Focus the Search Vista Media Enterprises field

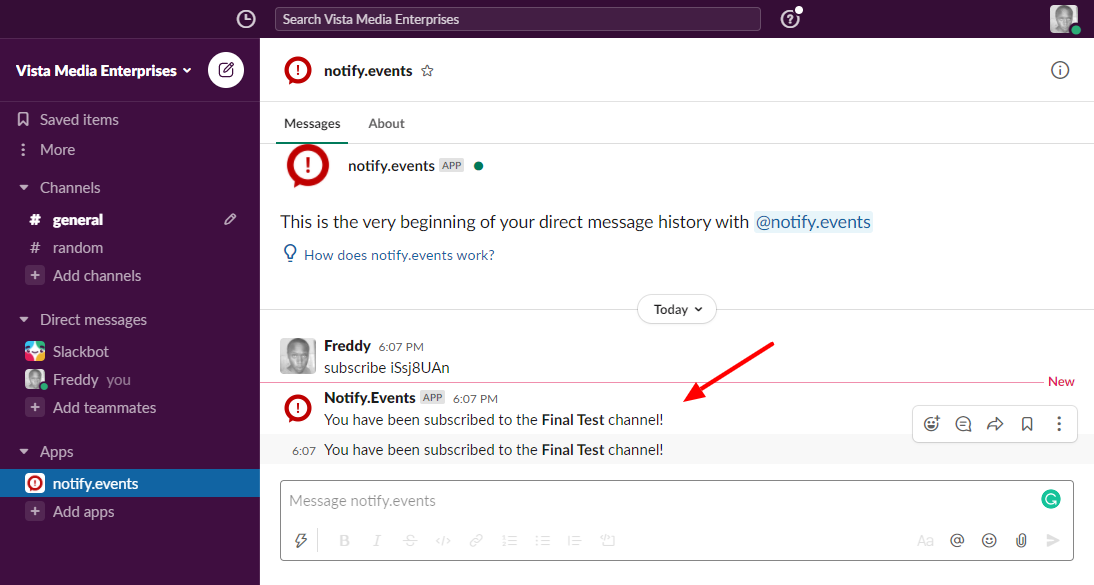coord(518,19)
